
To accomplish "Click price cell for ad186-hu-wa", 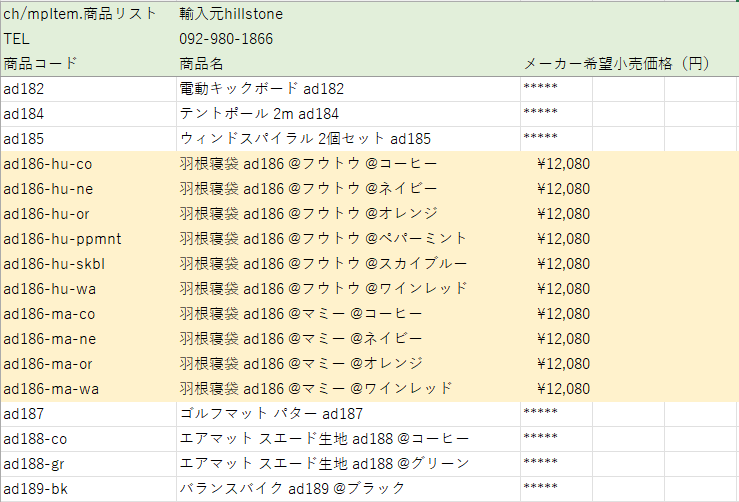I will point(563,289).
